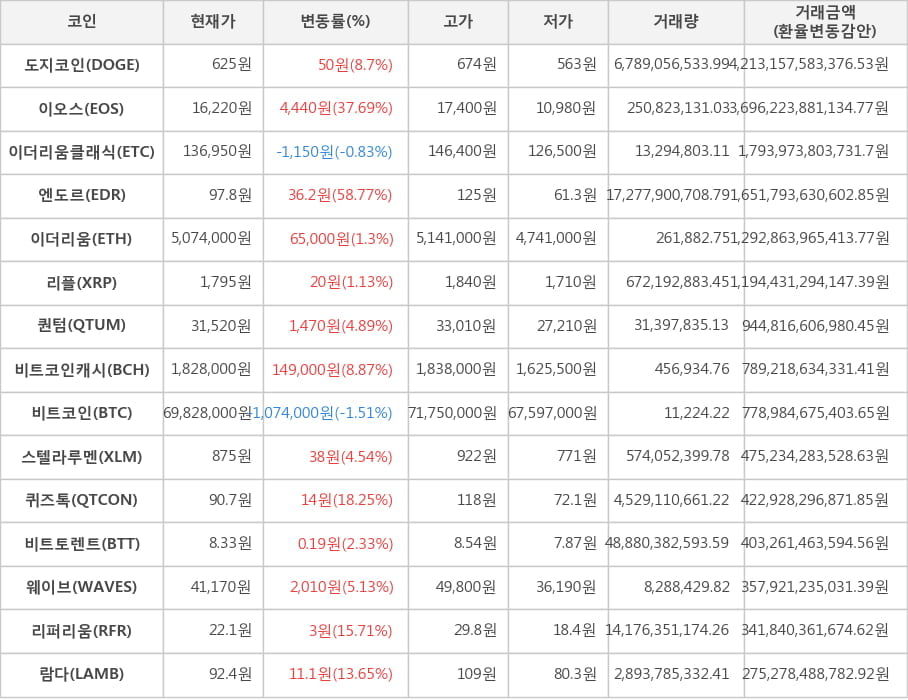Screen dimensions: 908x700
Task: Click BTC current price 69,828,000원
Action: click(x=207, y=413)
